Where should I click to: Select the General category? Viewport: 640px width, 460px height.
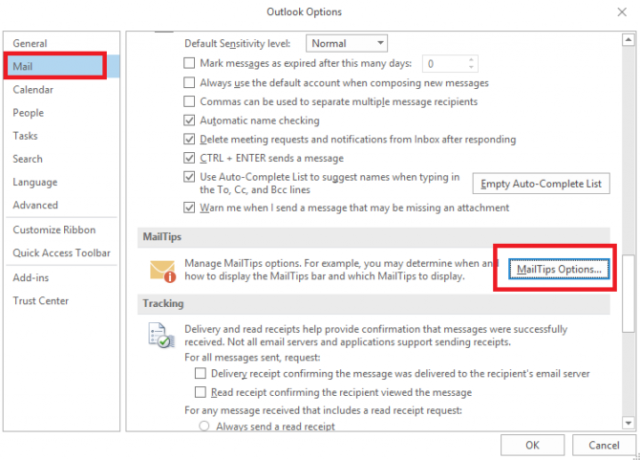[62, 43]
